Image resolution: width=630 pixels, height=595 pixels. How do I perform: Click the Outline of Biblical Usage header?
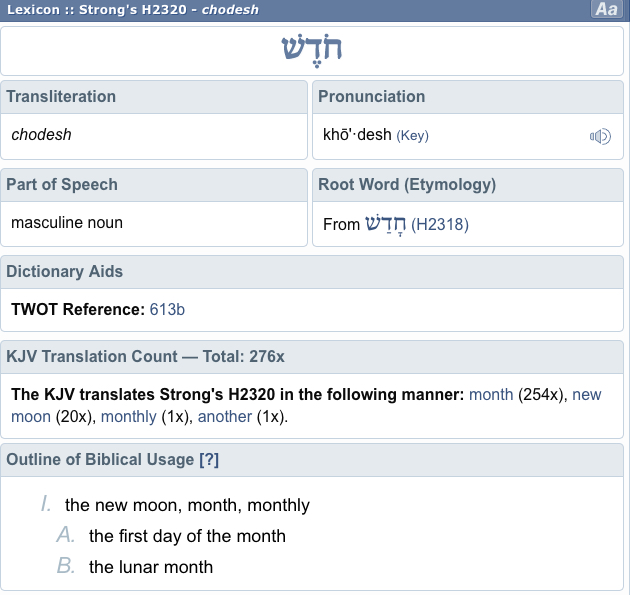point(100,459)
